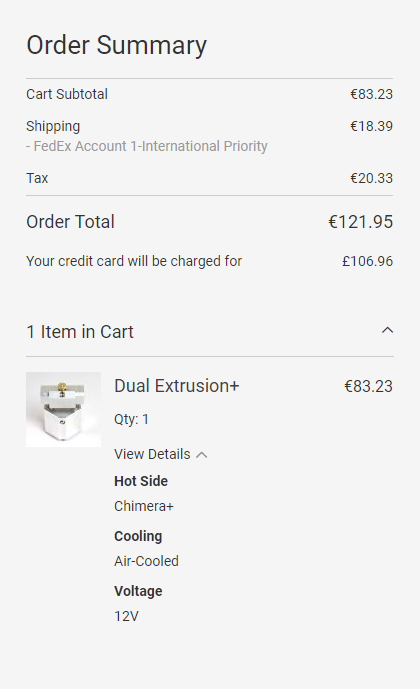The image size is (420, 692).
Task: Click the £106.96 credit card charge
Action: (368, 261)
